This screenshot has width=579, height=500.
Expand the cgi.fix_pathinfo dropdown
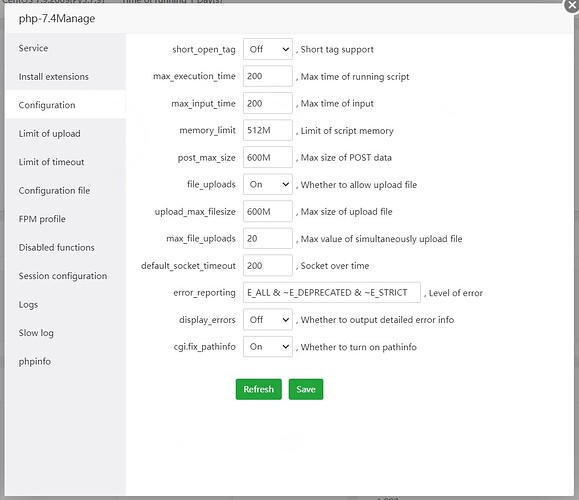pos(268,346)
